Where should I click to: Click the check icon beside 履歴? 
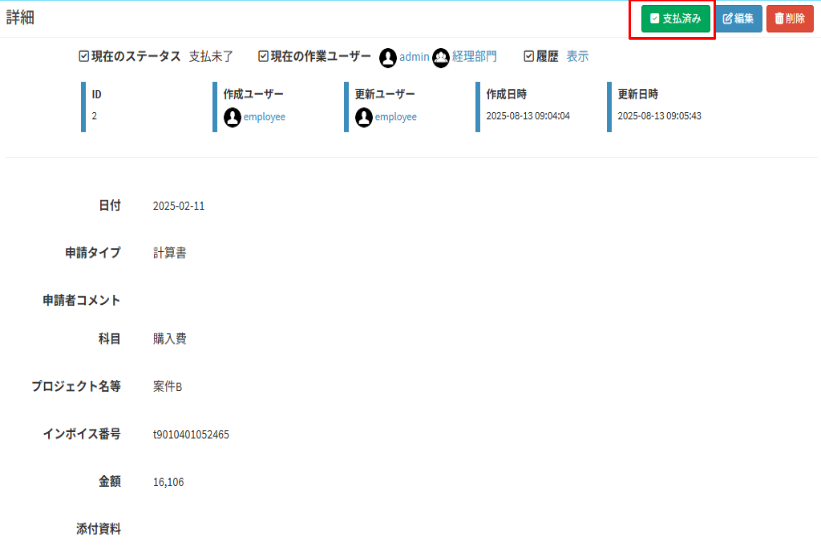coord(529,56)
